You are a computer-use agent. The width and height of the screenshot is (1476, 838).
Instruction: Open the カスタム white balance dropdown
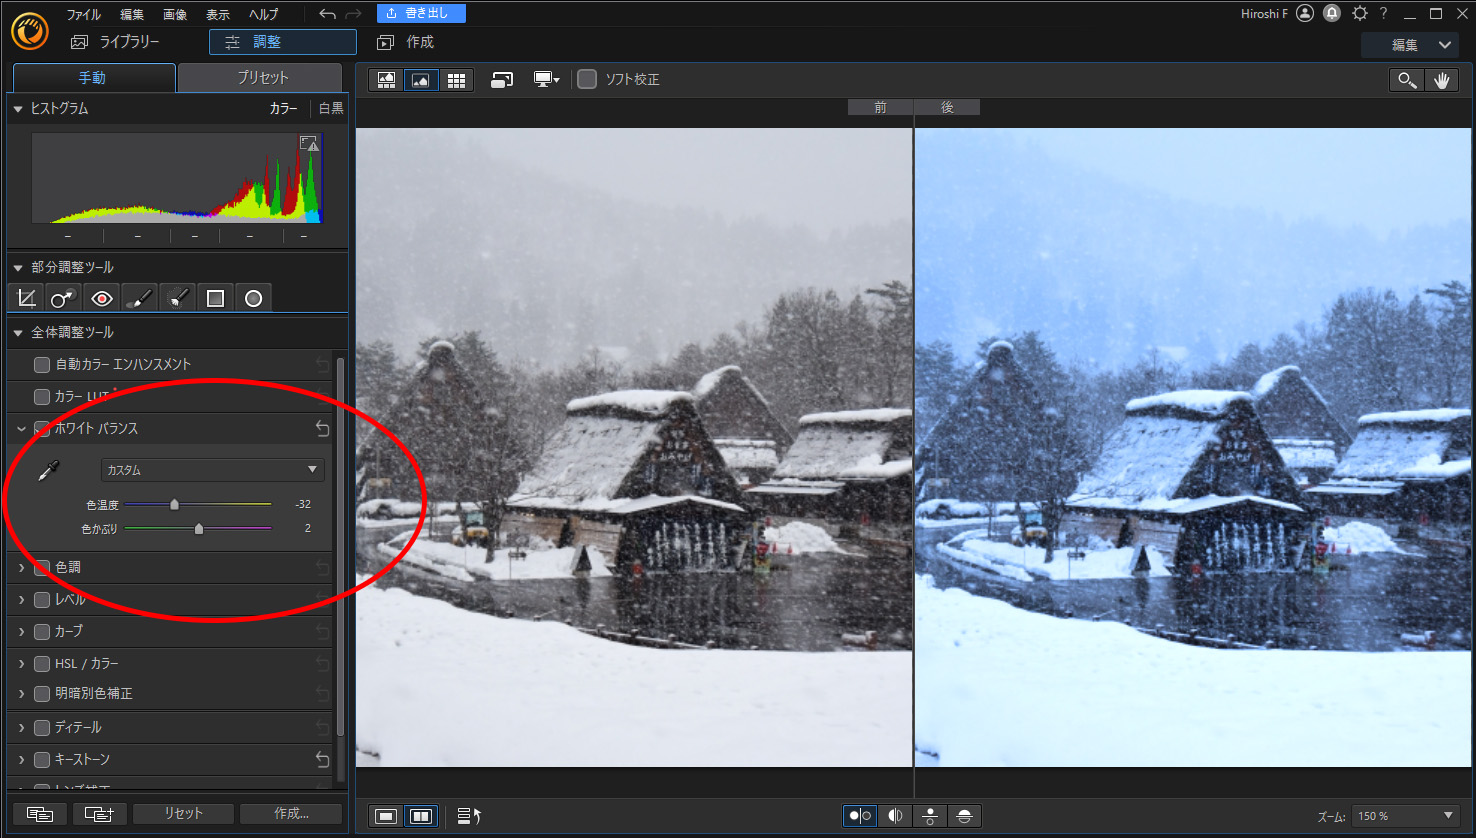[213, 470]
